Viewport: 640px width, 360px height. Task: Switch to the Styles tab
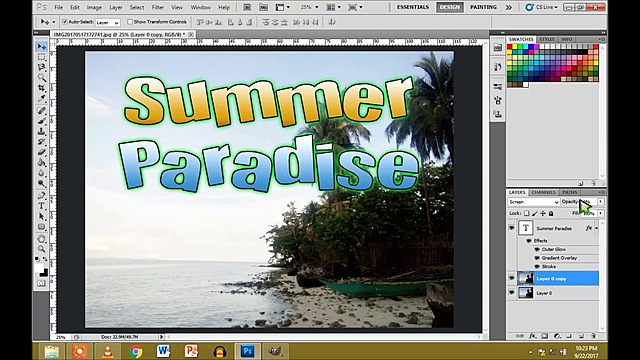point(547,39)
